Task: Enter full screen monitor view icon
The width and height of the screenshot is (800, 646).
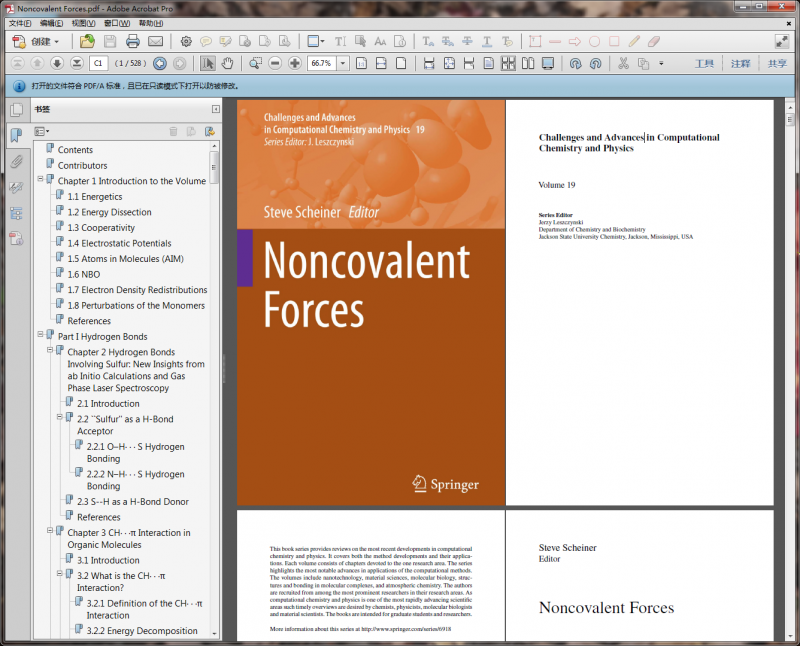Action: (x=548, y=63)
